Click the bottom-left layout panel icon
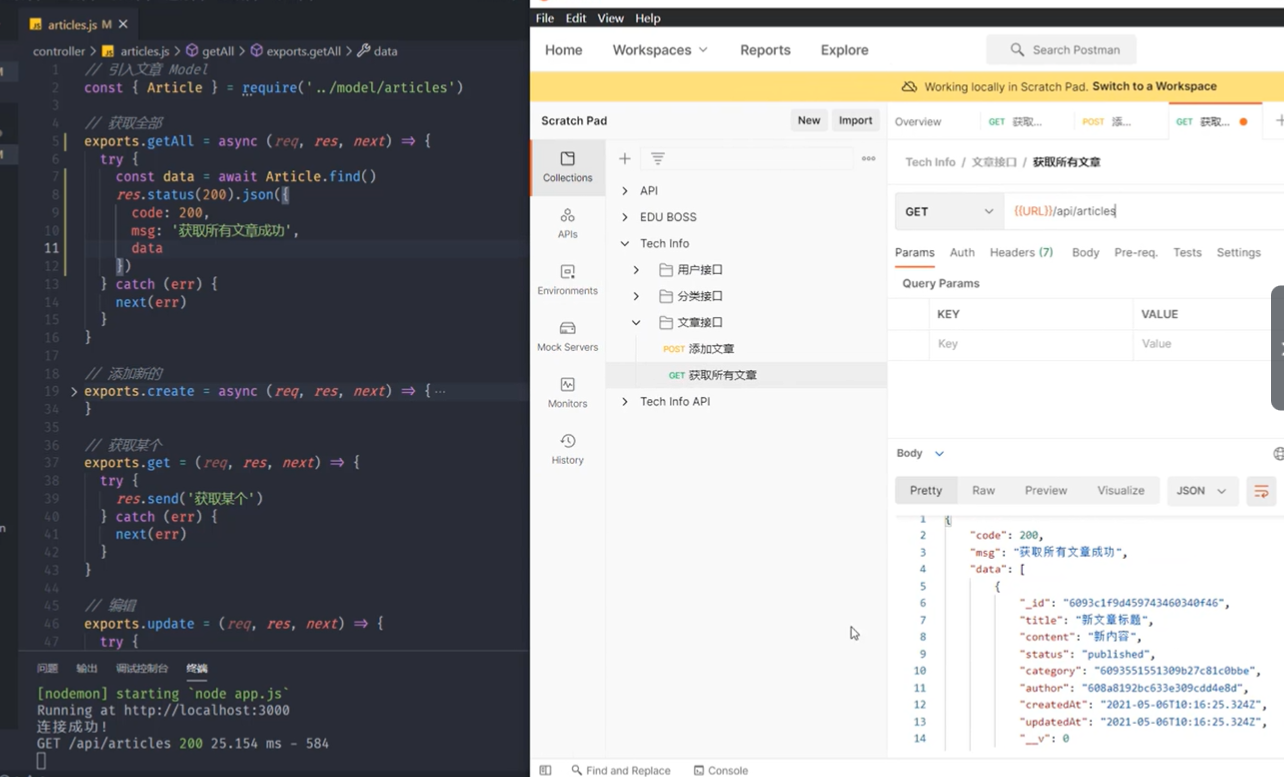 click(545, 770)
